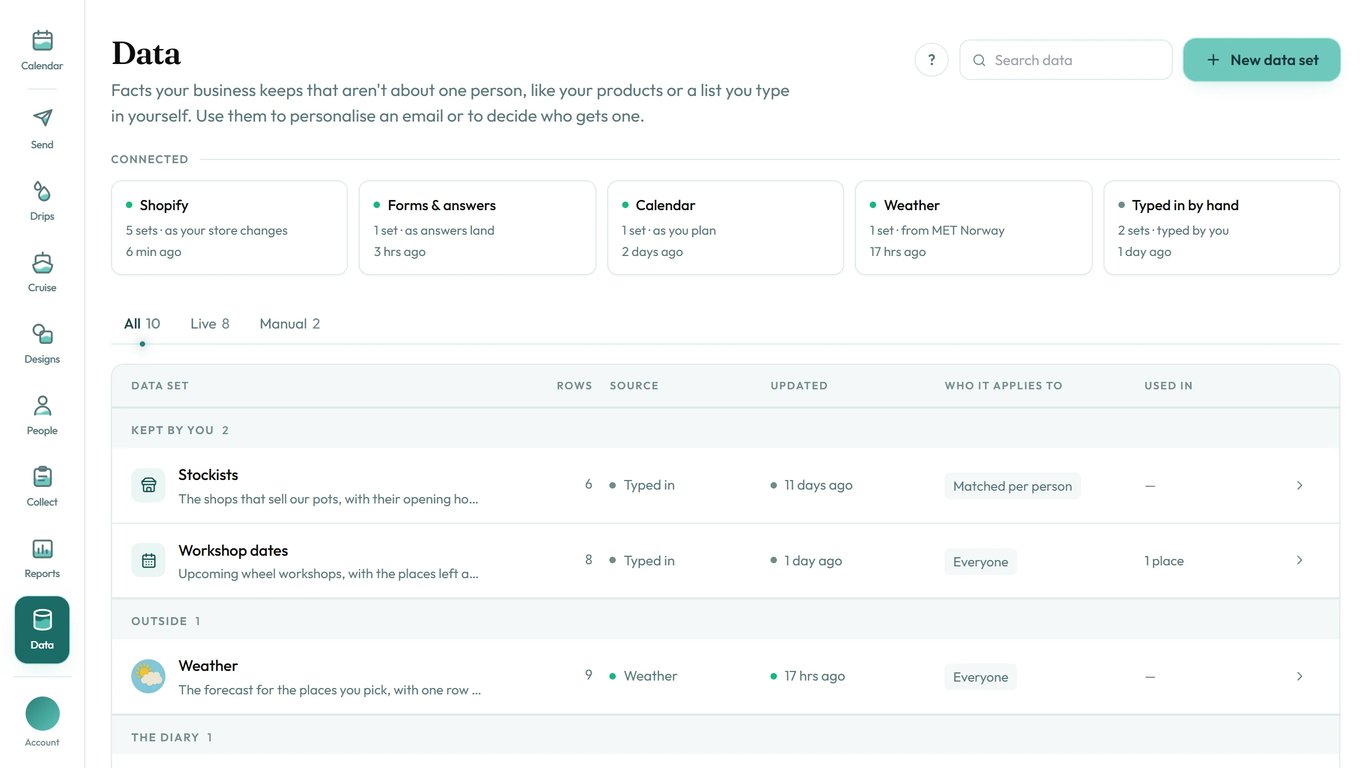Click the Updated column header

click(799, 386)
